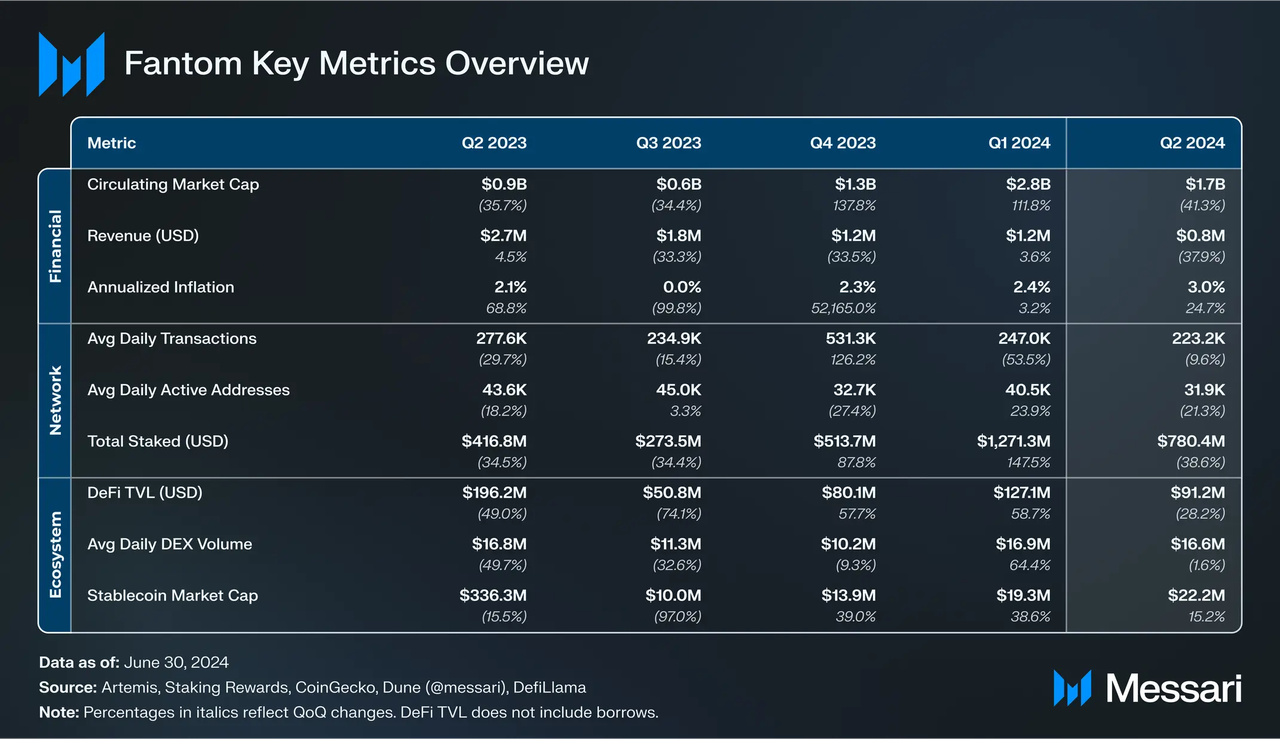Viewport: 1280px width, 739px height.
Task: Click the Stablecoin Market Cap row label
Action: [x=171, y=595]
